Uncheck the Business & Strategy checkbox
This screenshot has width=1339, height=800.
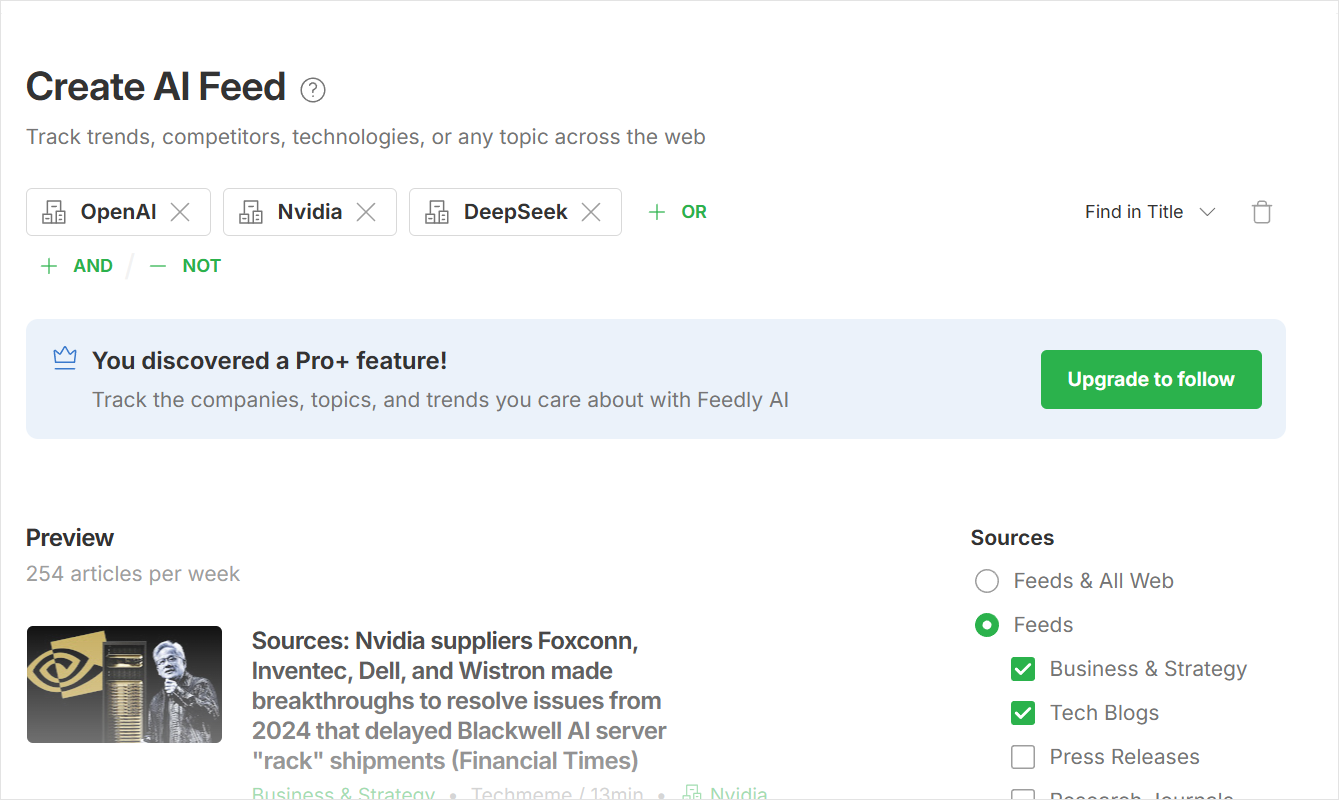click(x=1023, y=669)
